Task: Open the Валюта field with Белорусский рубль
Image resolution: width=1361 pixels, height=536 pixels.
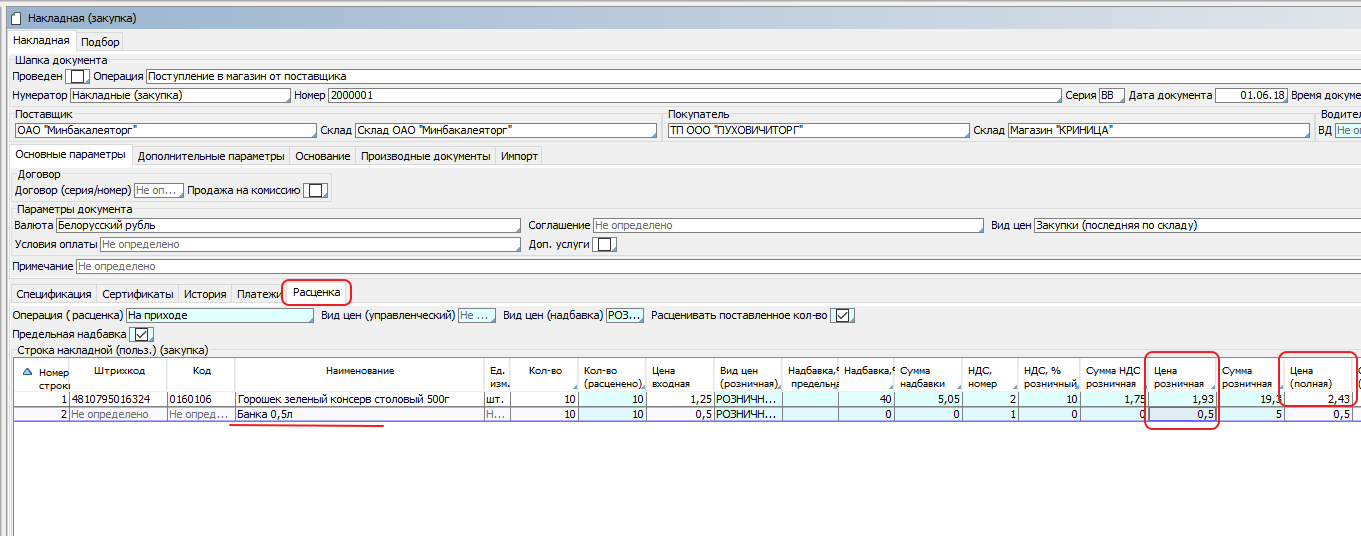Action: point(288,226)
